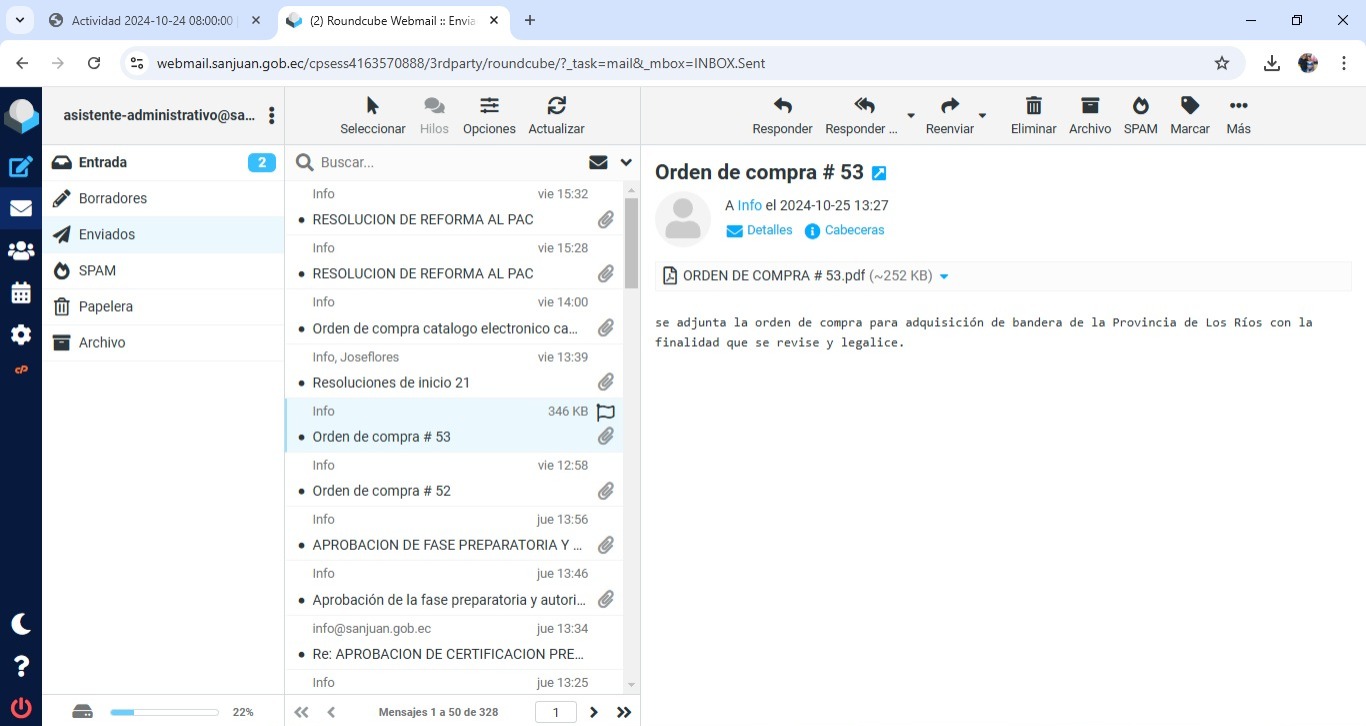The width and height of the screenshot is (1366, 726).
Task: Switch to the Actividad browser tab
Action: point(152,20)
